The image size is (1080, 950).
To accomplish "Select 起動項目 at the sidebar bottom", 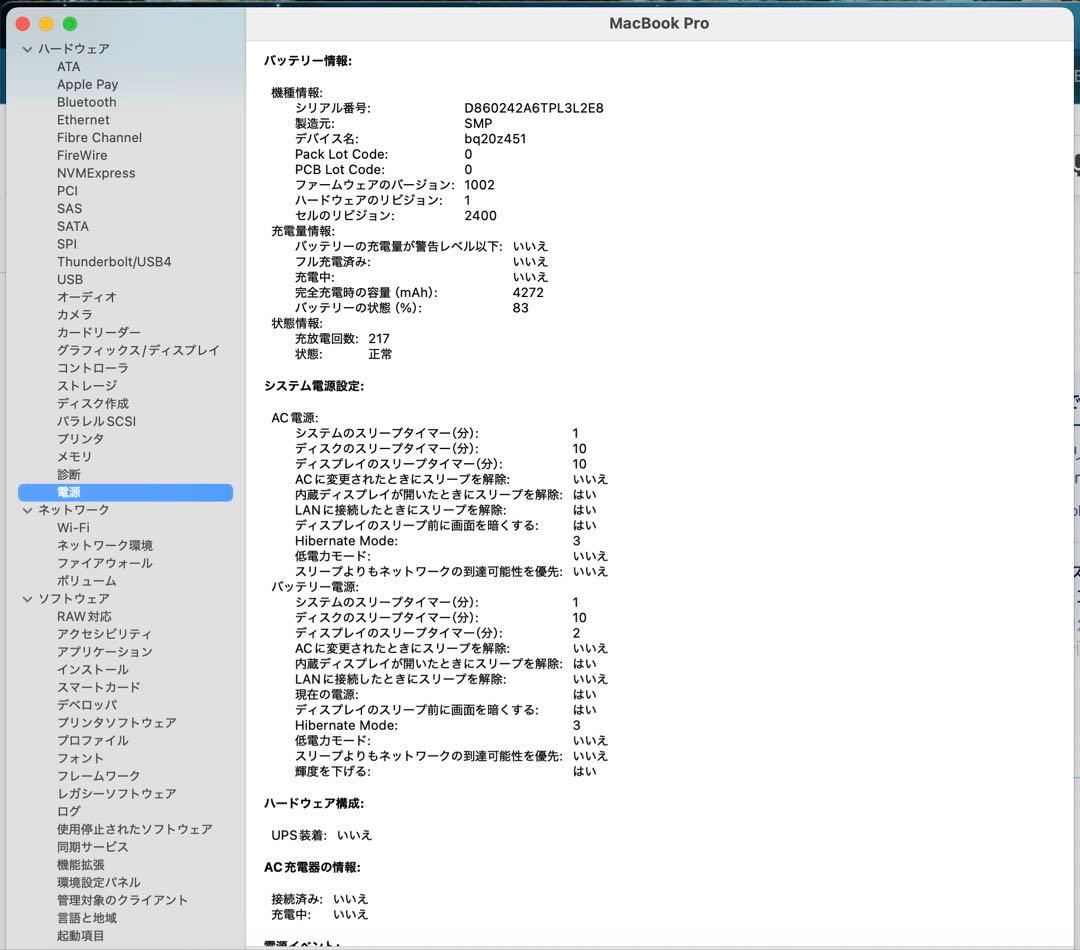I will (80, 936).
